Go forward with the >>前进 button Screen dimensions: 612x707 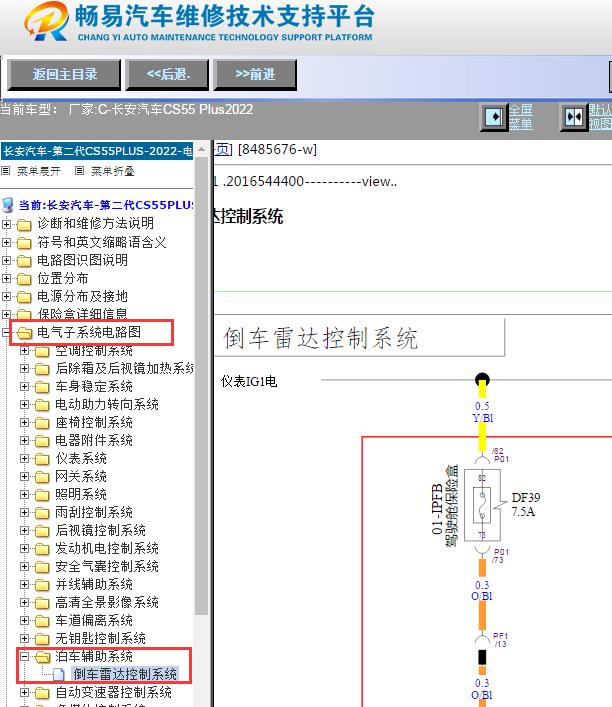tap(255, 74)
